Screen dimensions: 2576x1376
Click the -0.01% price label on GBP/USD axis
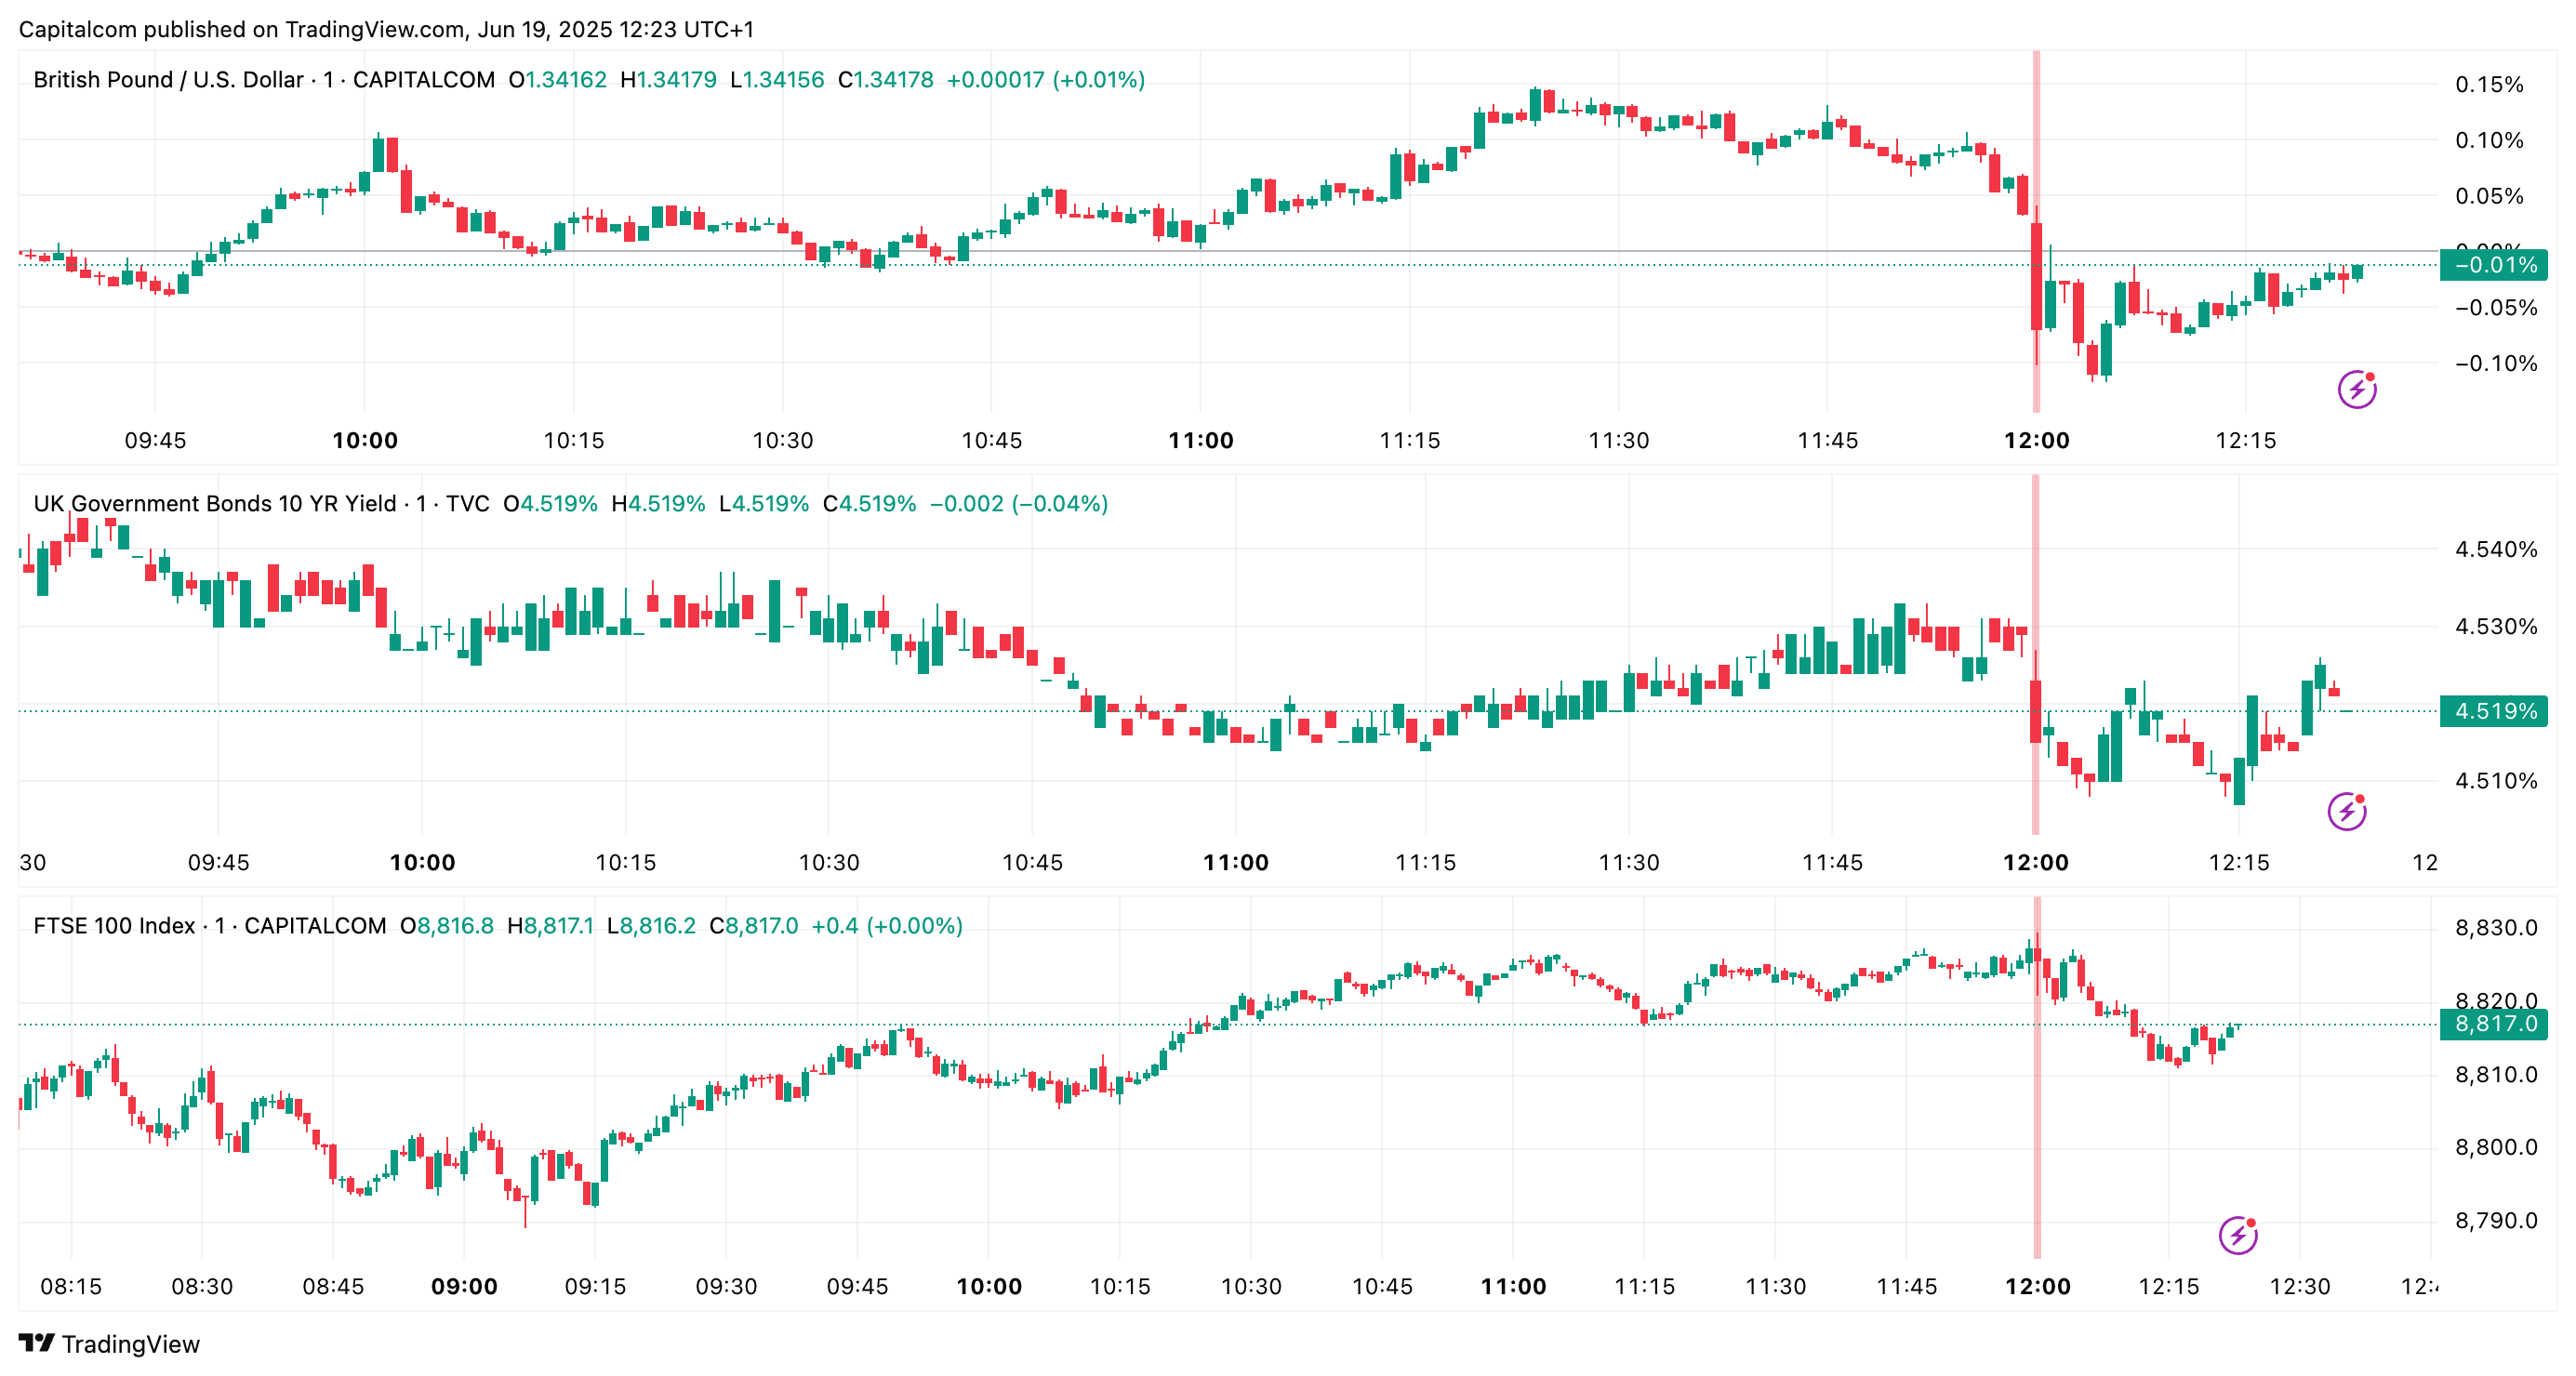click(2492, 265)
